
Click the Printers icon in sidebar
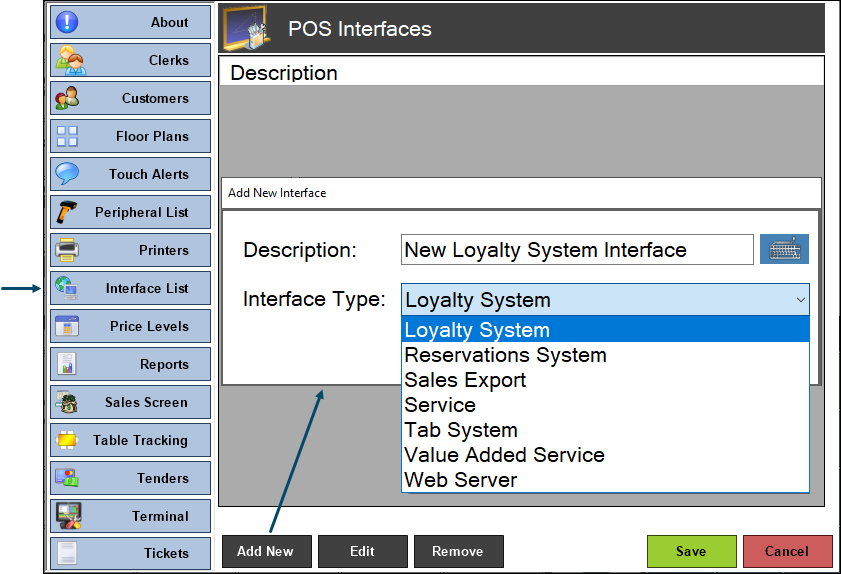click(x=67, y=250)
